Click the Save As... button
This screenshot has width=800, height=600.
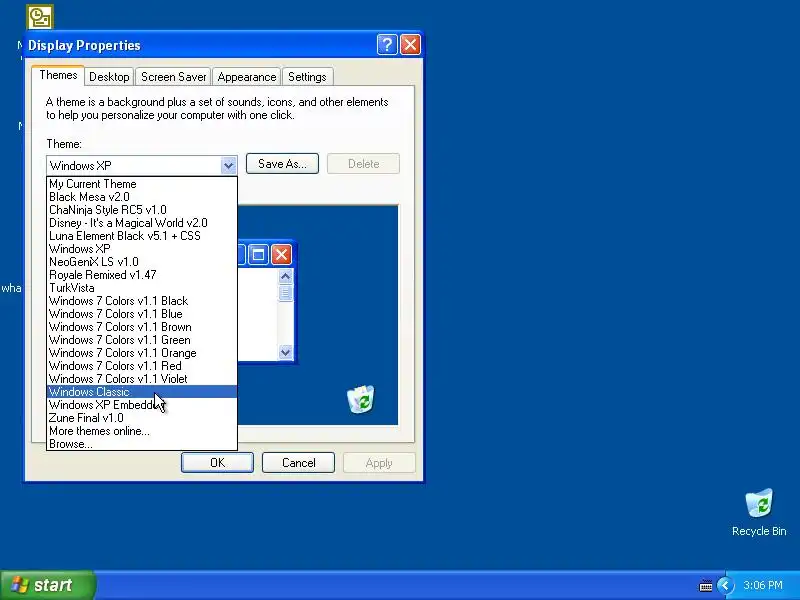282,164
